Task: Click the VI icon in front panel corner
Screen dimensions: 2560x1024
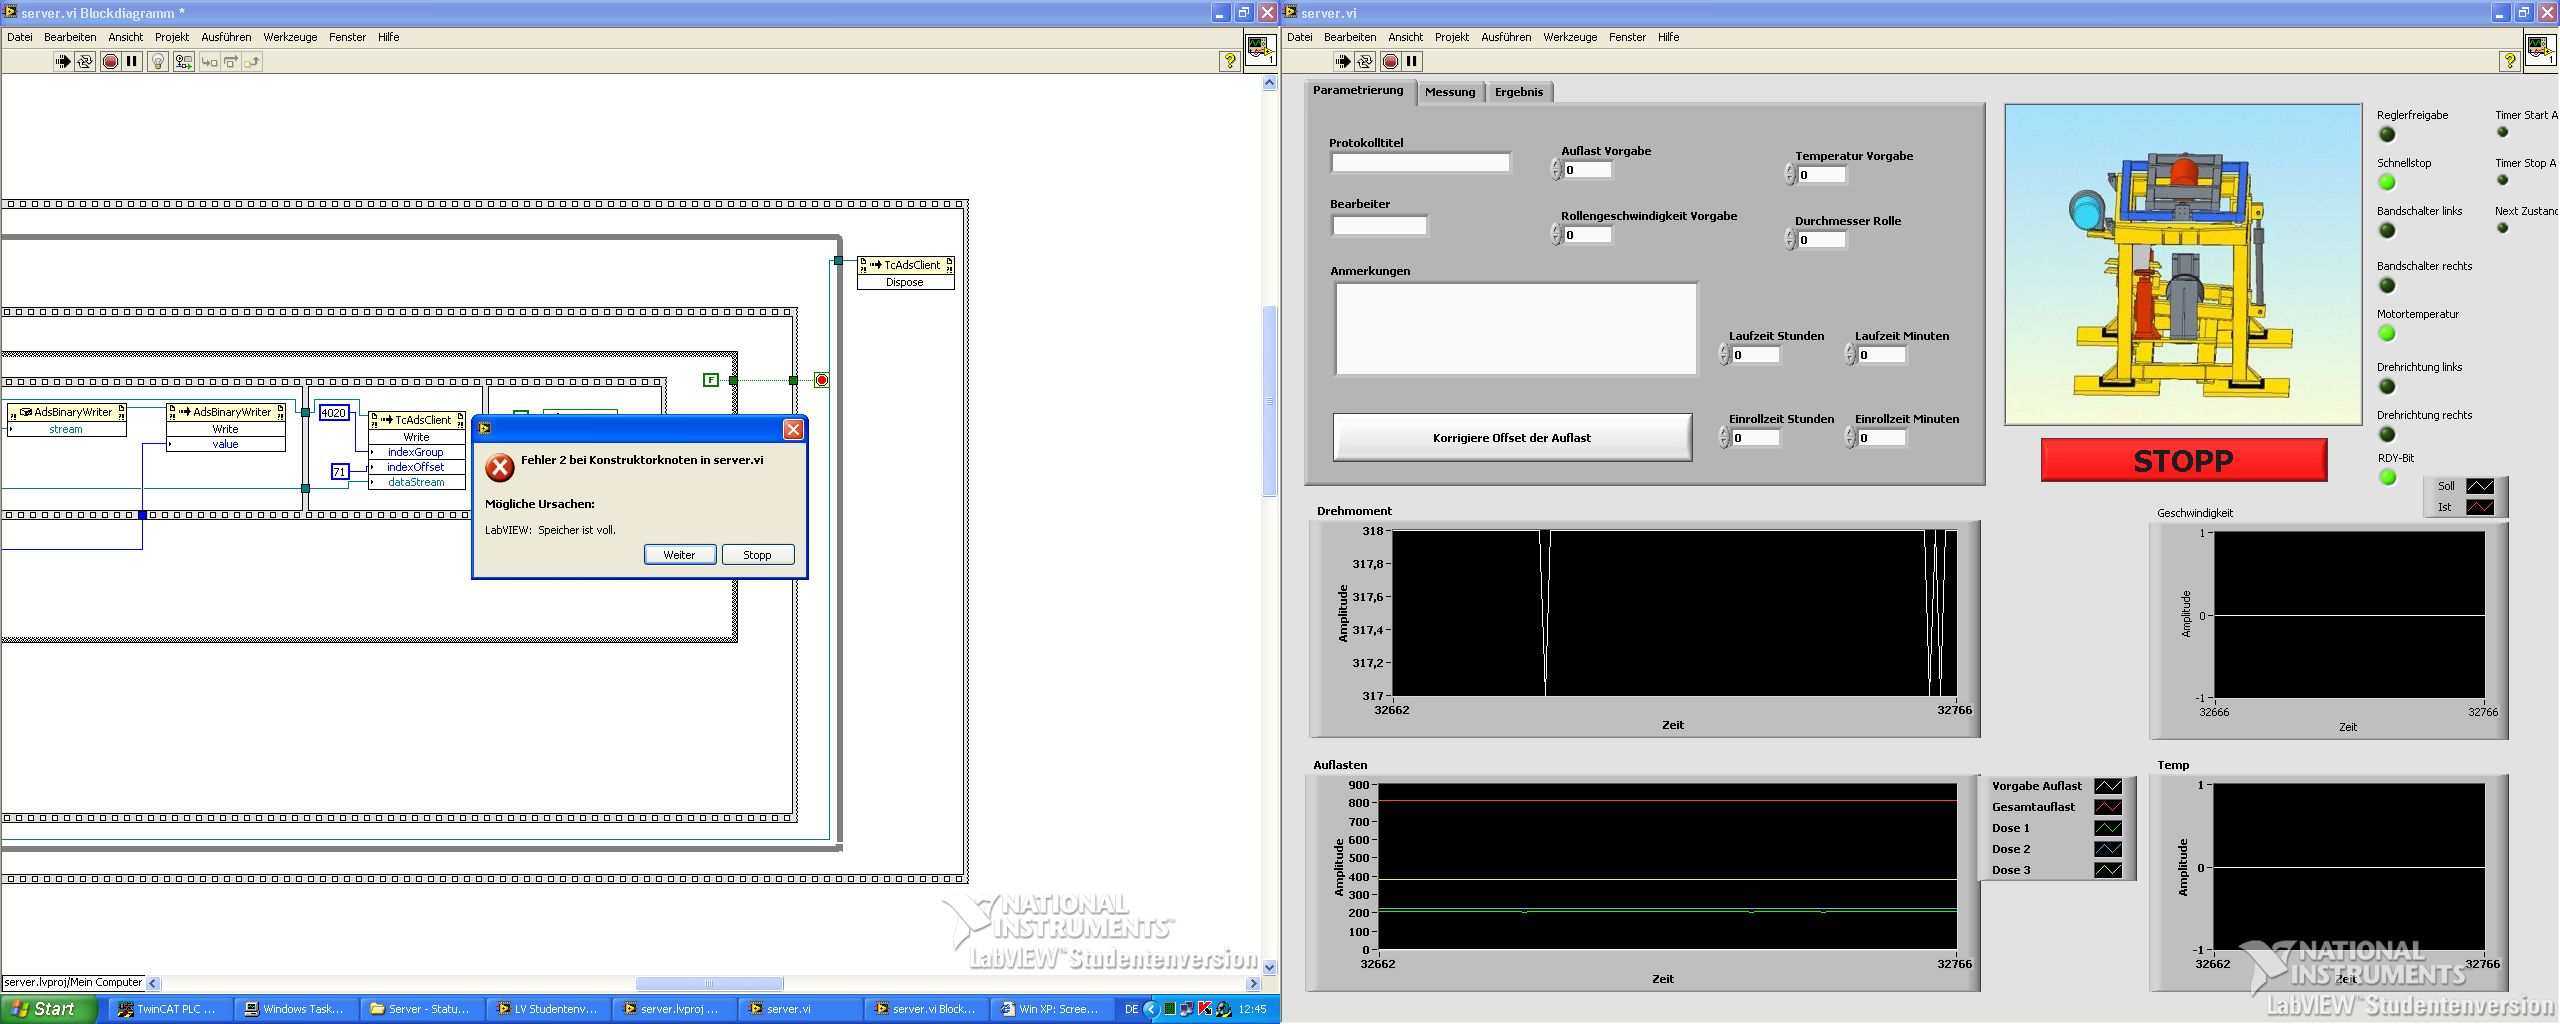Action: click(x=2541, y=49)
